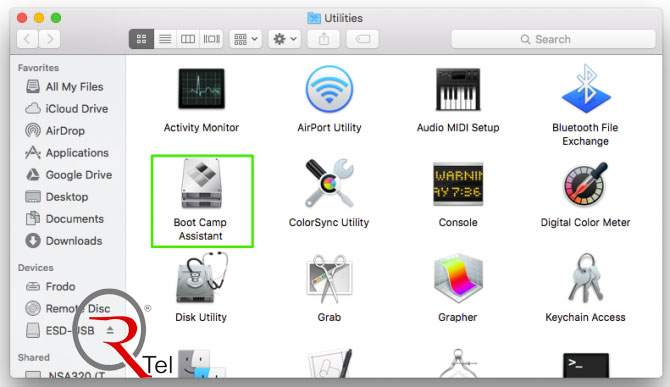Click the Utilities folder title icon
This screenshot has height=387, width=670.
click(x=314, y=18)
